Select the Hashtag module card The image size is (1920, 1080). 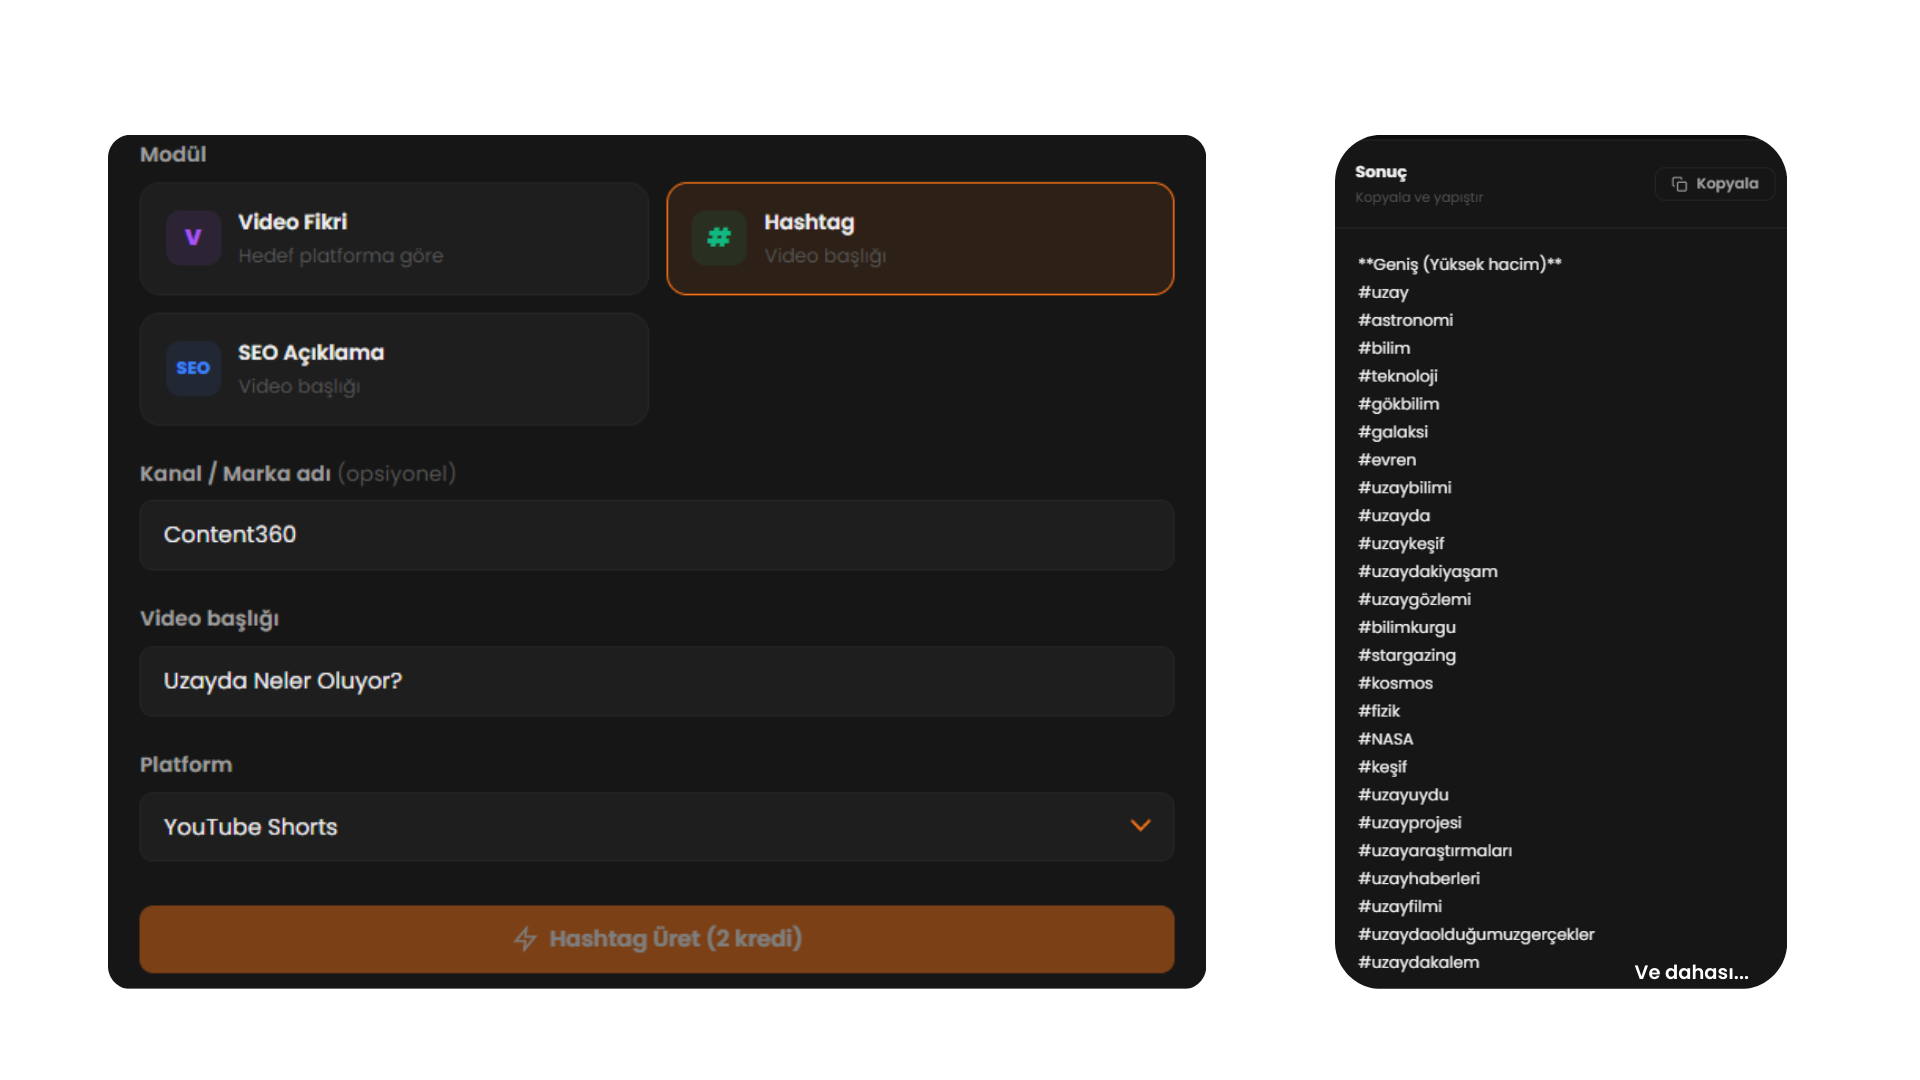coord(919,238)
